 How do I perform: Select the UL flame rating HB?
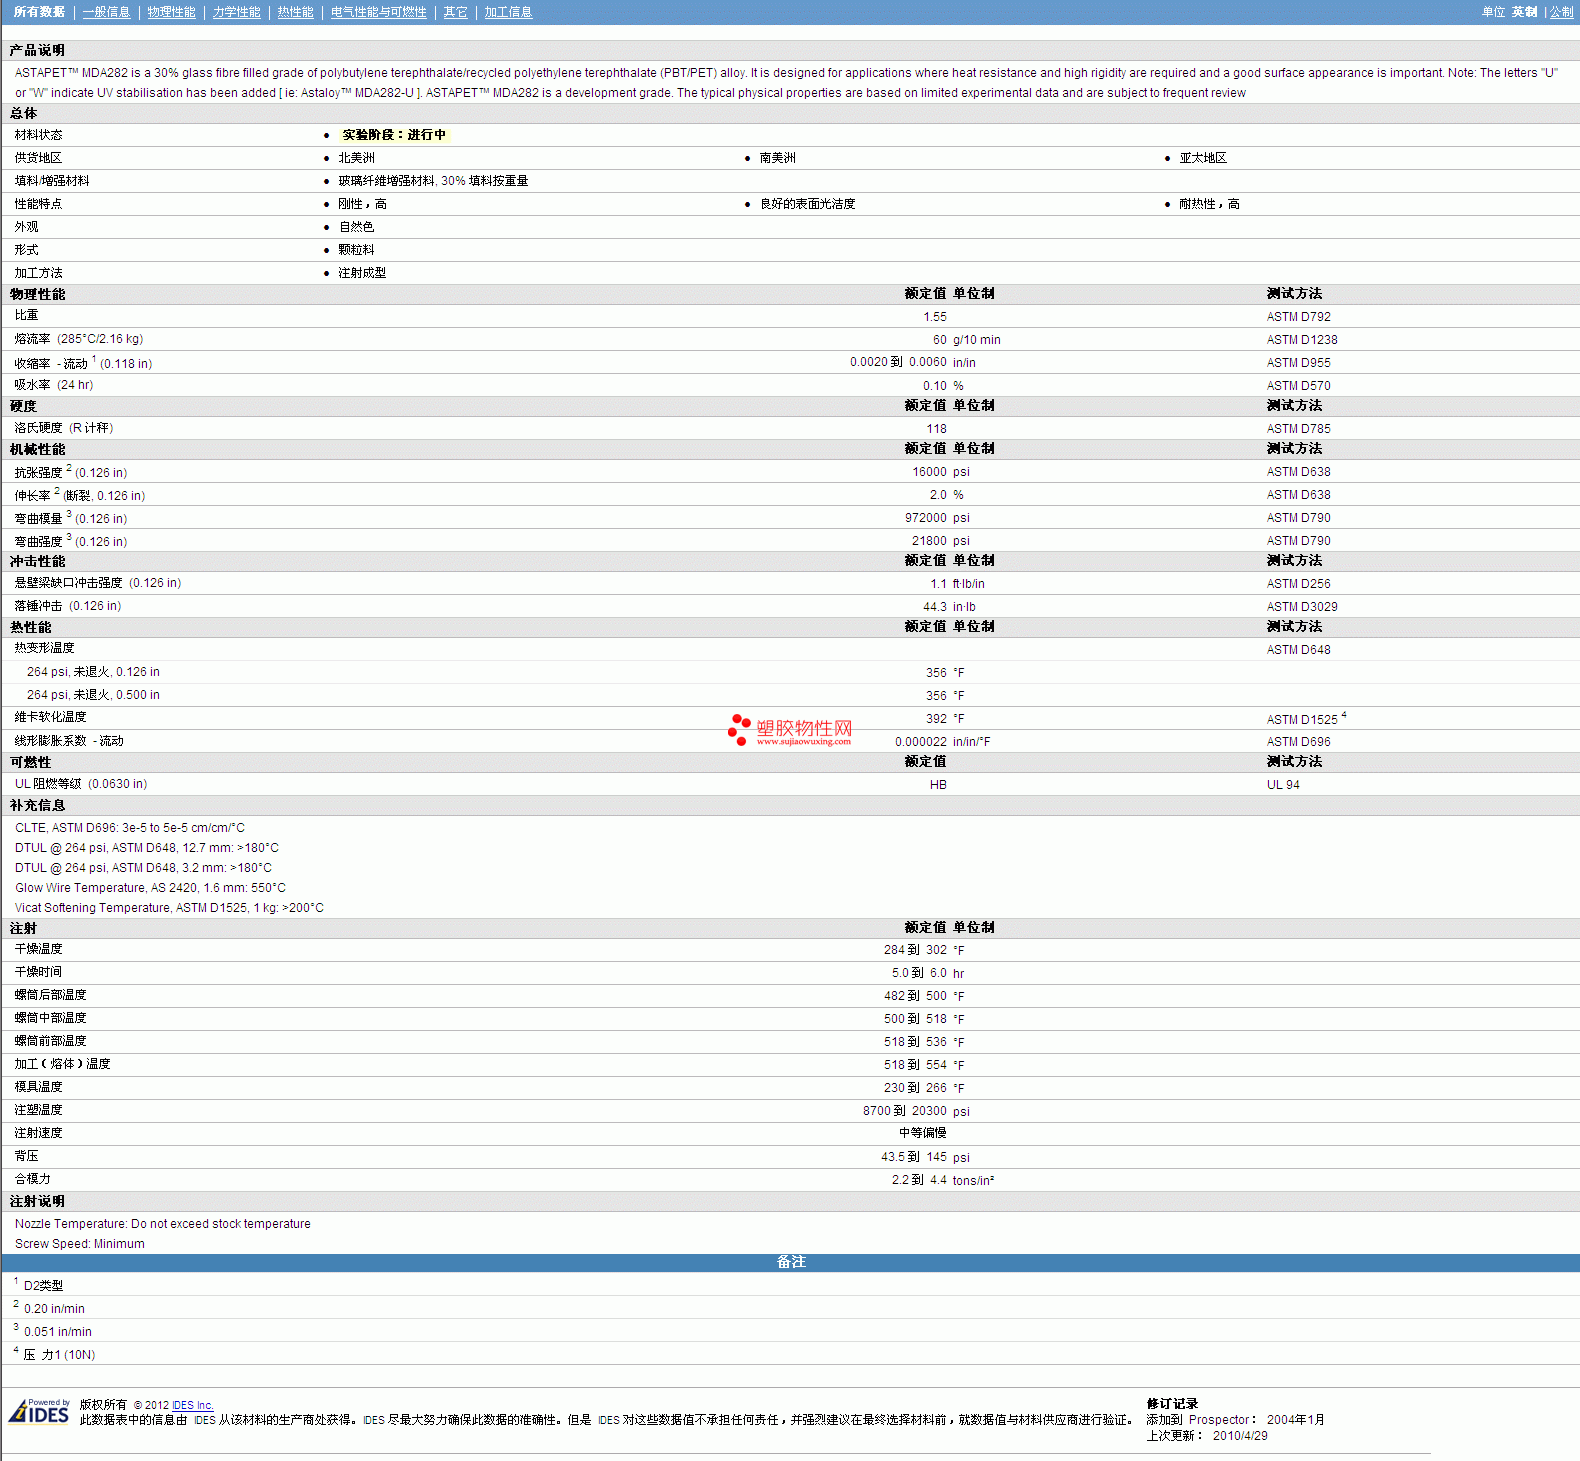tap(938, 785)
